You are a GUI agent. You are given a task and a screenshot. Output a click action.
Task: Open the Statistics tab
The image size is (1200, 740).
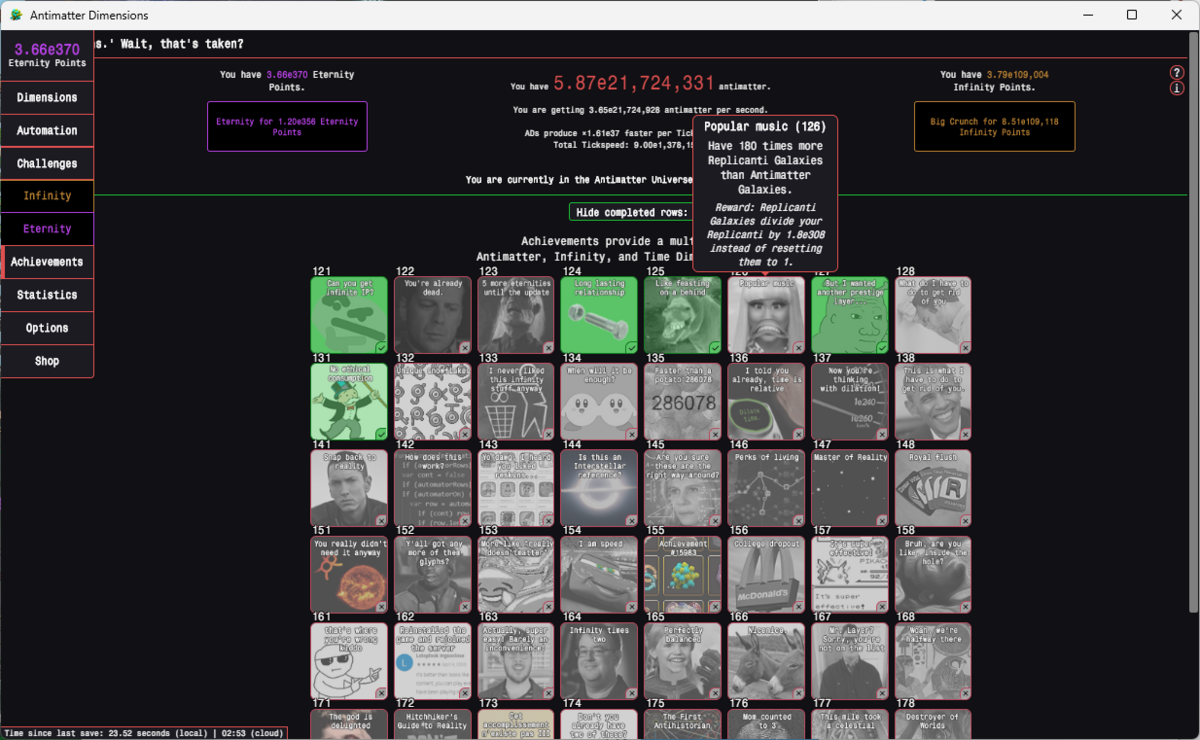(x=47, y=295)
